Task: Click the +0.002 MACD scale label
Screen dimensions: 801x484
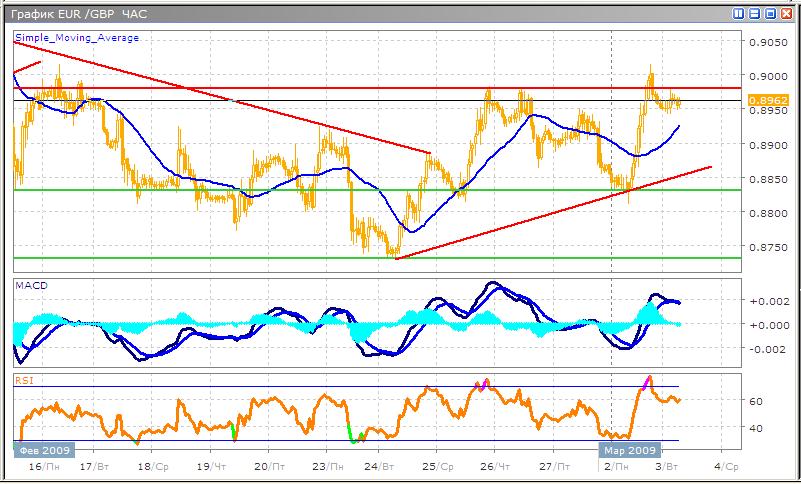Action: click(771, 301)
